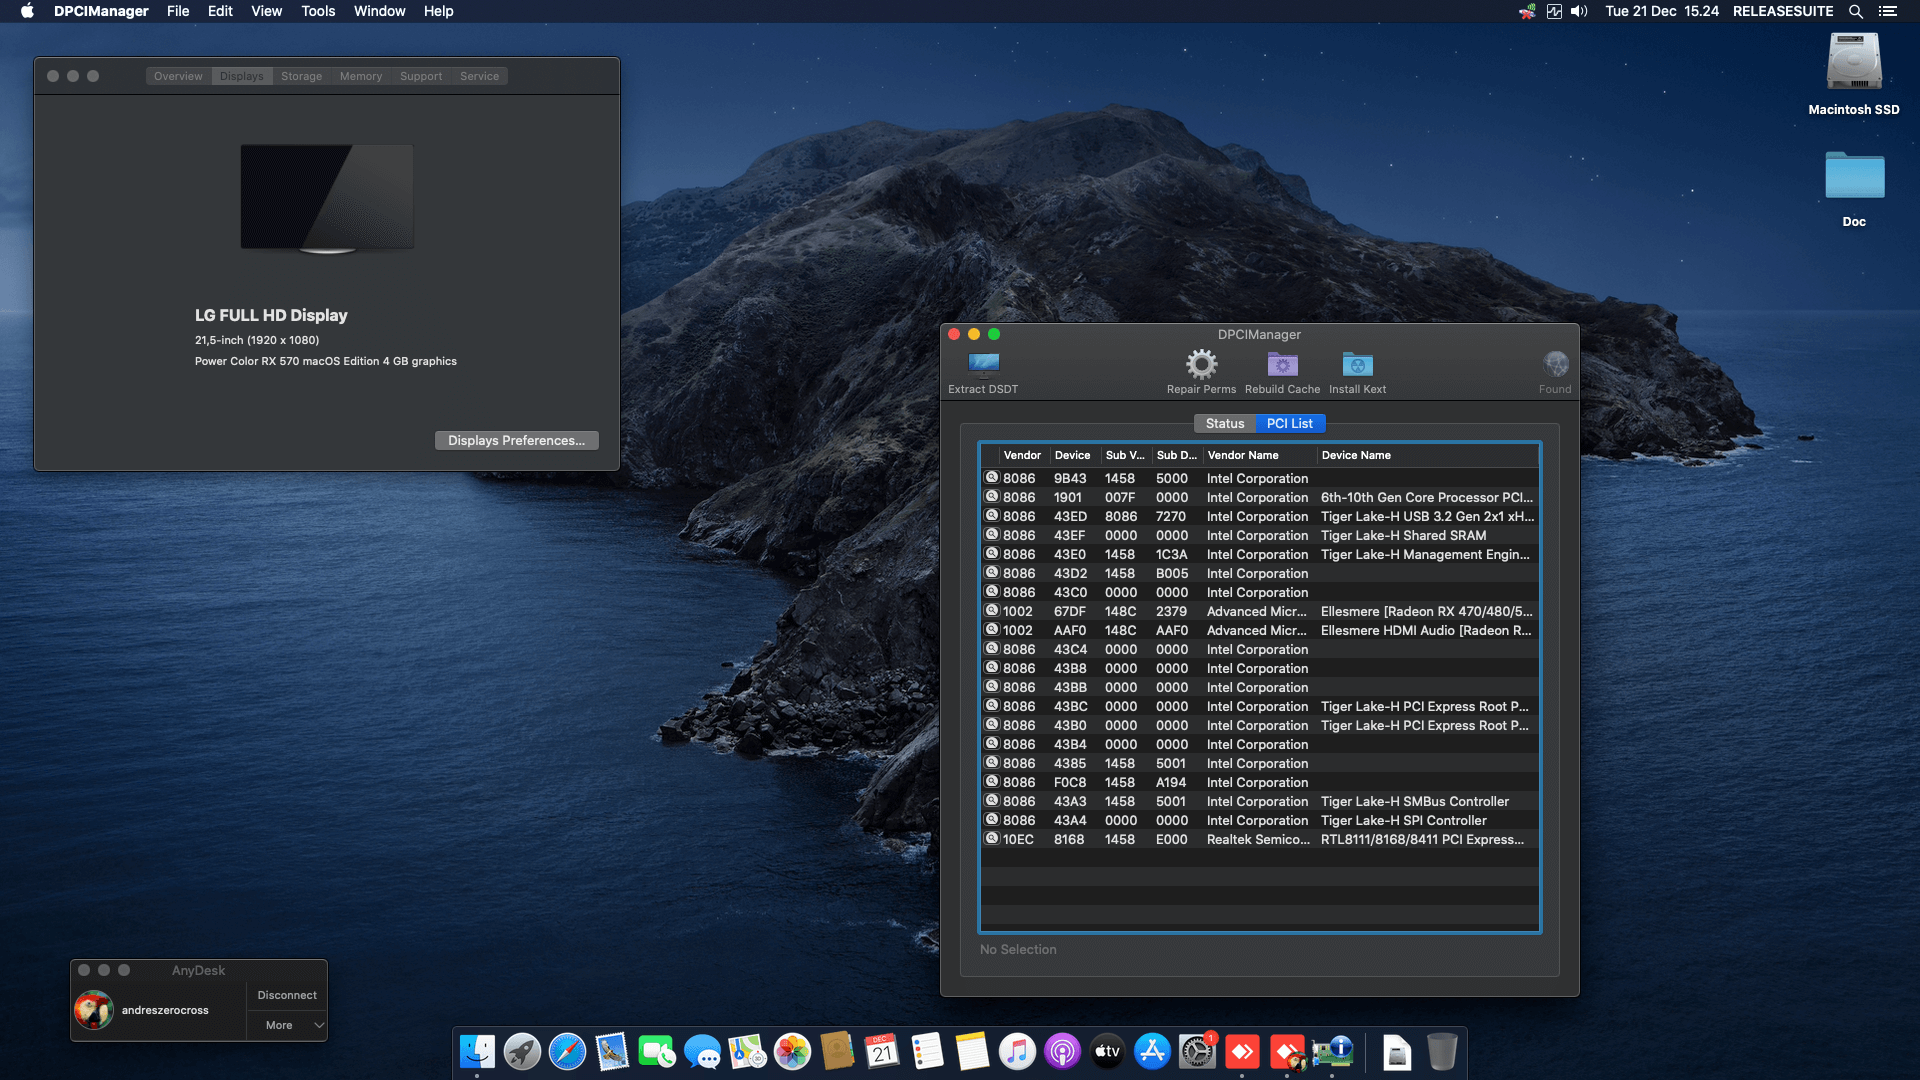Open the DPCIManager application menu
This screenshot has height=1080, width=1920.
coord(101,11)
